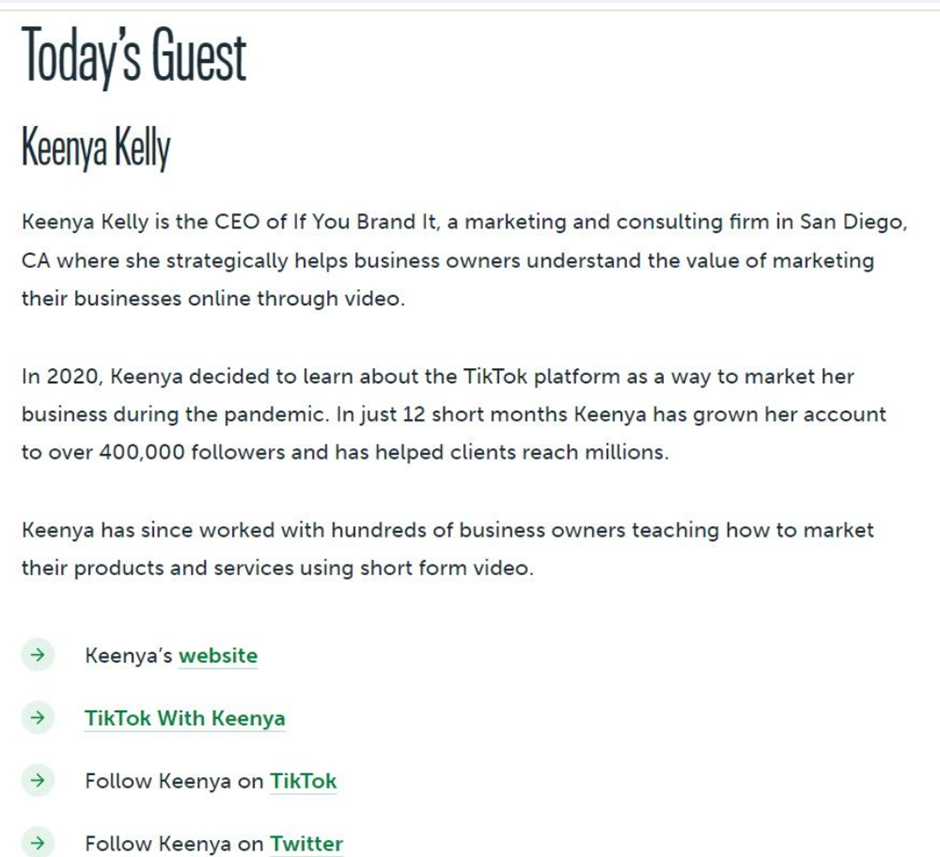
Task: Click the paragraph starting "Keenya has since worked"
Action: click(448, 549)
